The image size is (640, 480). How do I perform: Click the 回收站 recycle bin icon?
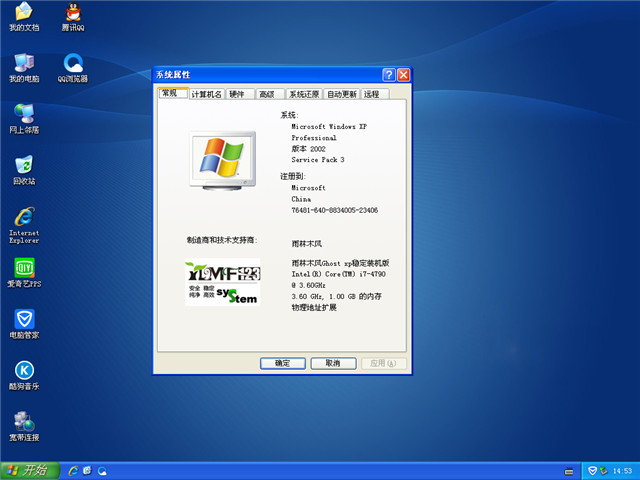point(24,170)
